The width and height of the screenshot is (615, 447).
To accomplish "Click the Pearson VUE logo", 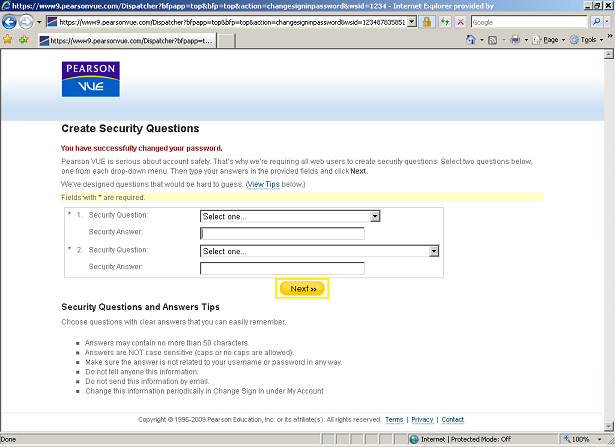I will [90, 80].
